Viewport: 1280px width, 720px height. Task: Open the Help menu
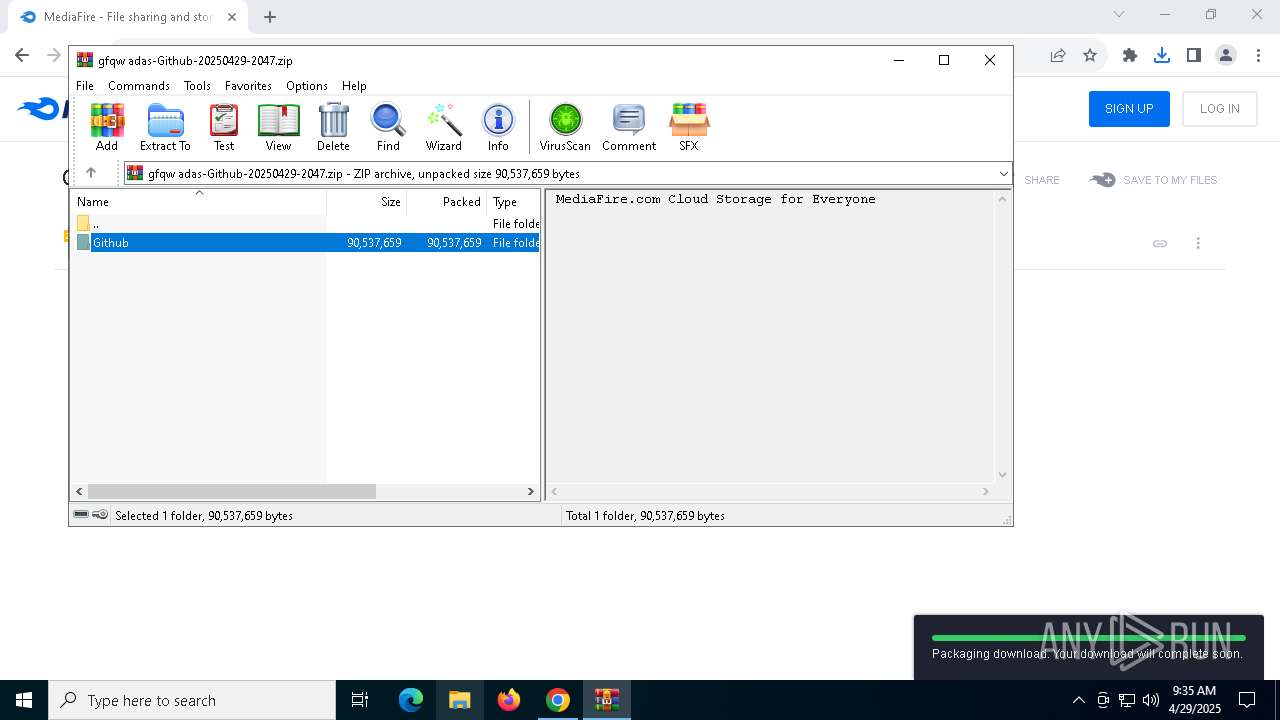tap(354, 86)
